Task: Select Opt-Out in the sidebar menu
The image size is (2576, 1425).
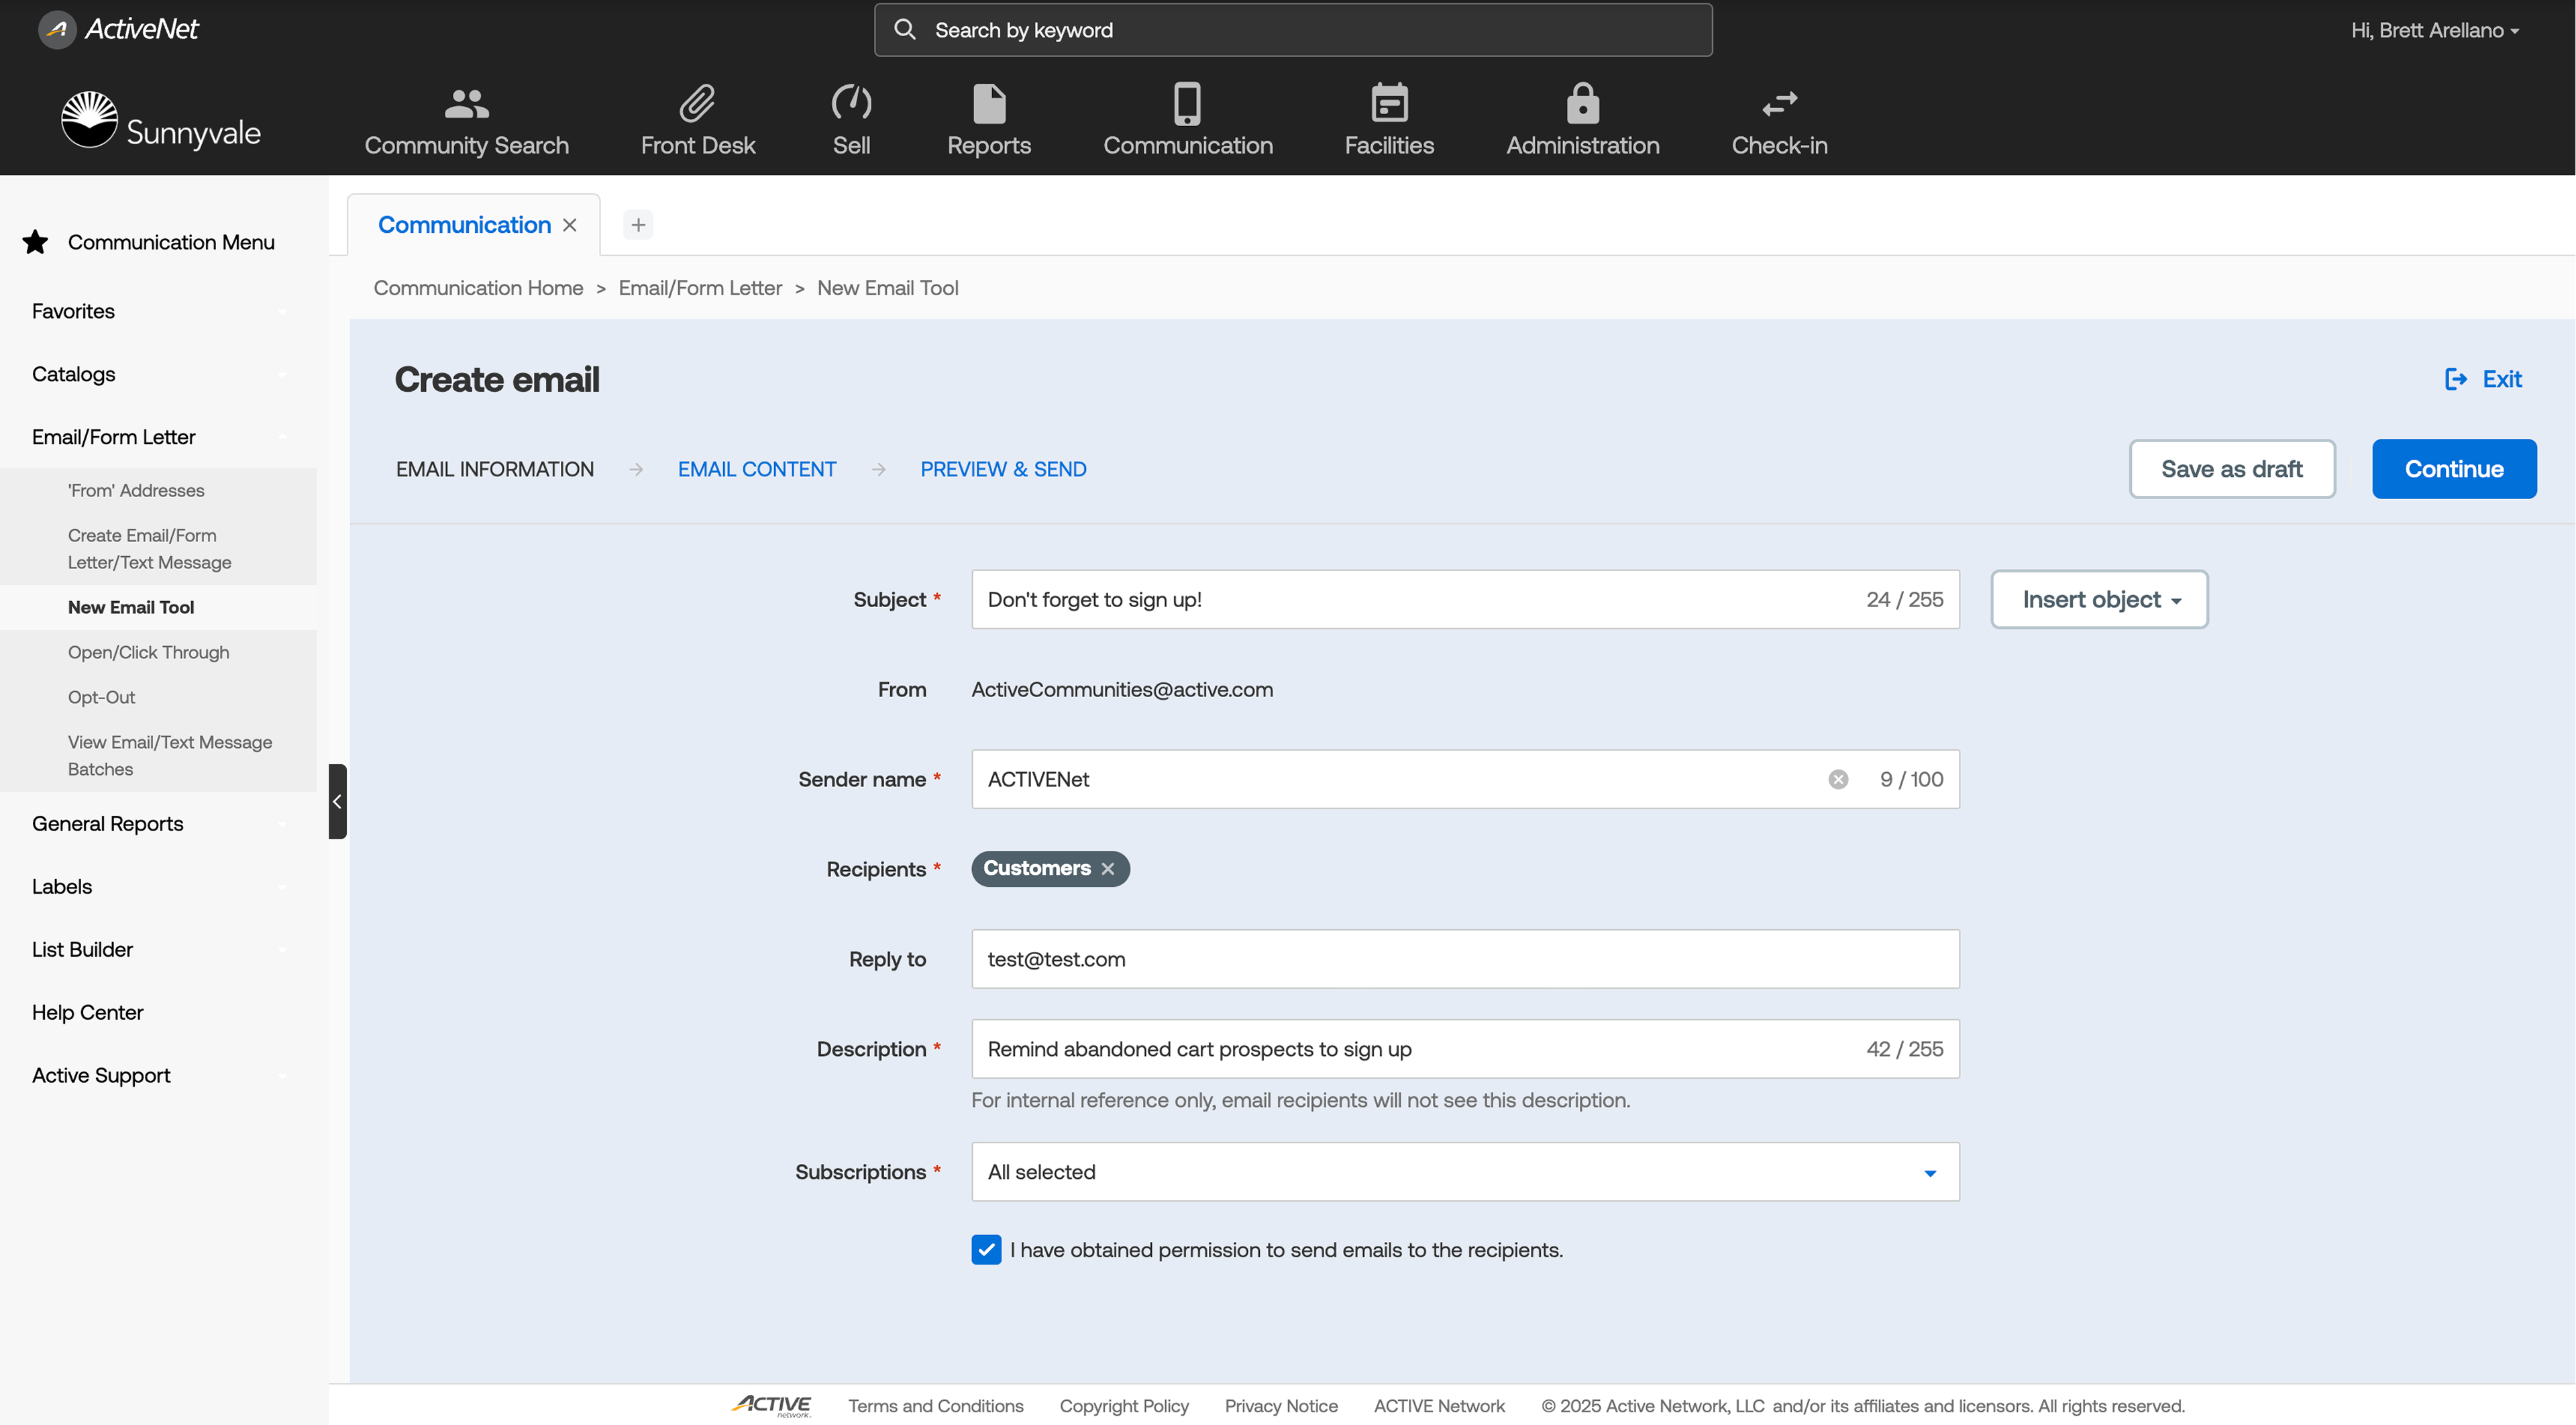Action: click(x=101, y=697)
